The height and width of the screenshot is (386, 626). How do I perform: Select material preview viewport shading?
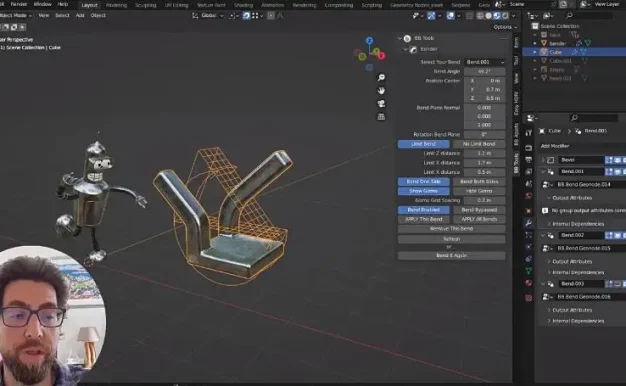coord(497,16)
